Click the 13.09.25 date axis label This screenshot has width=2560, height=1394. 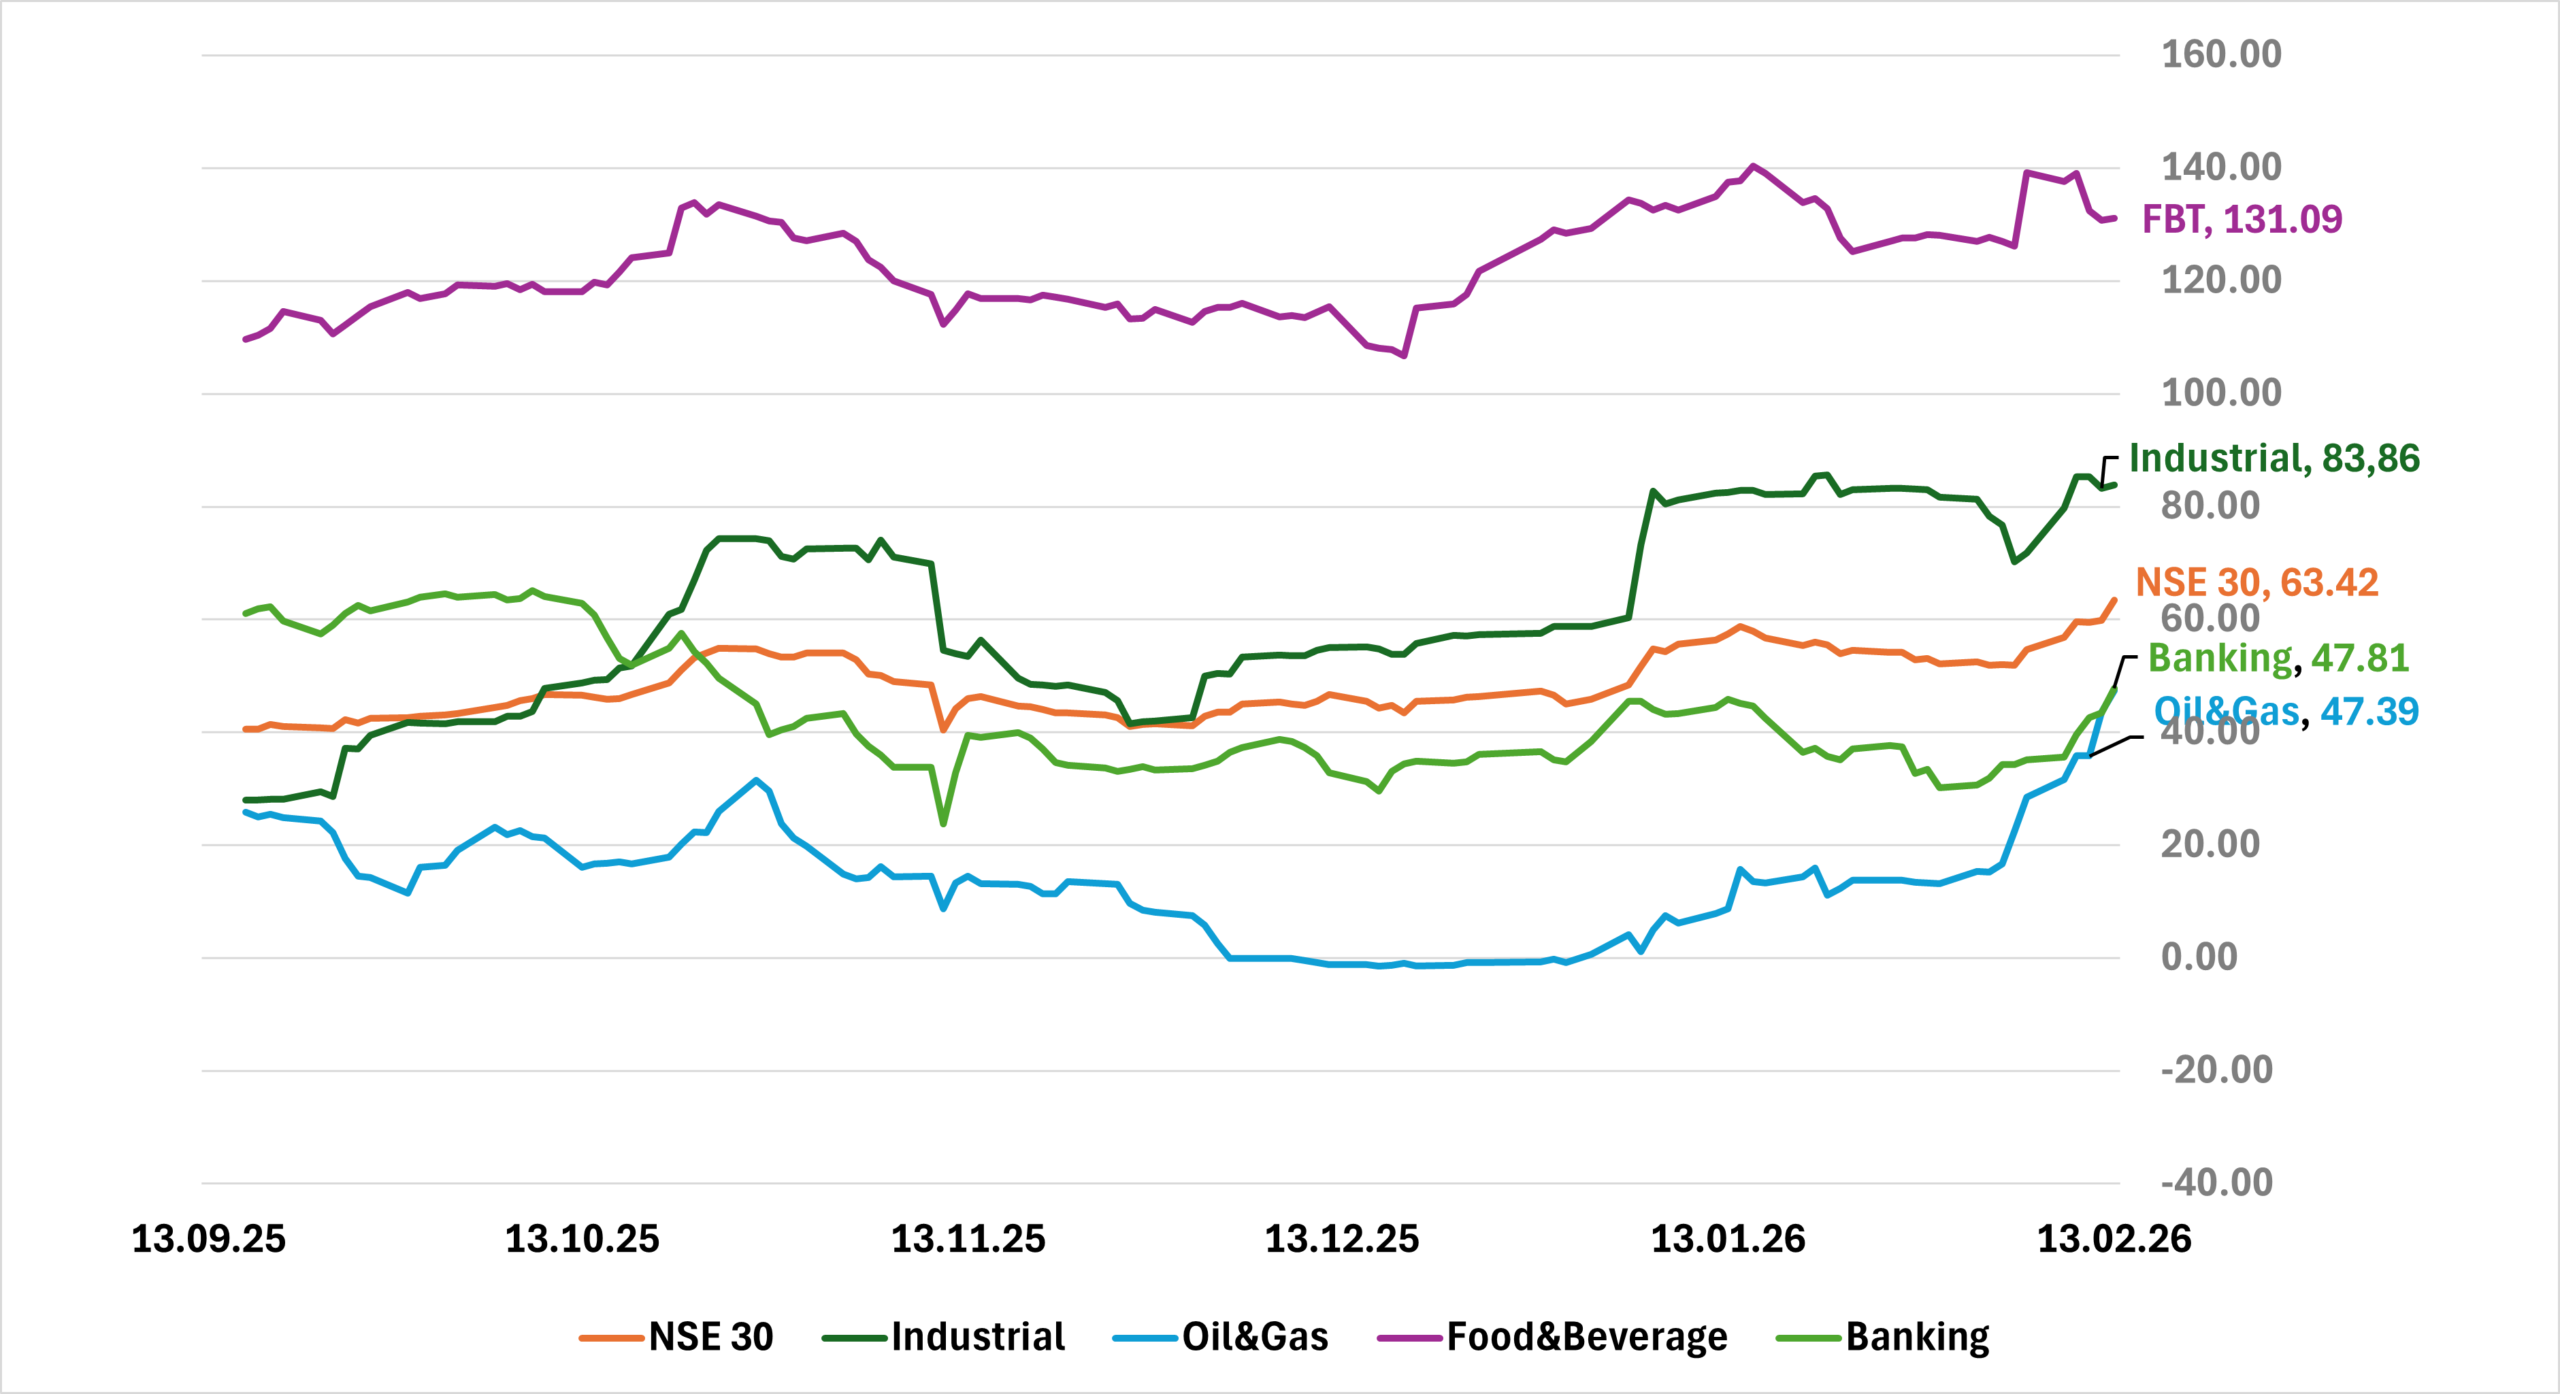(x=209, y=1240)
